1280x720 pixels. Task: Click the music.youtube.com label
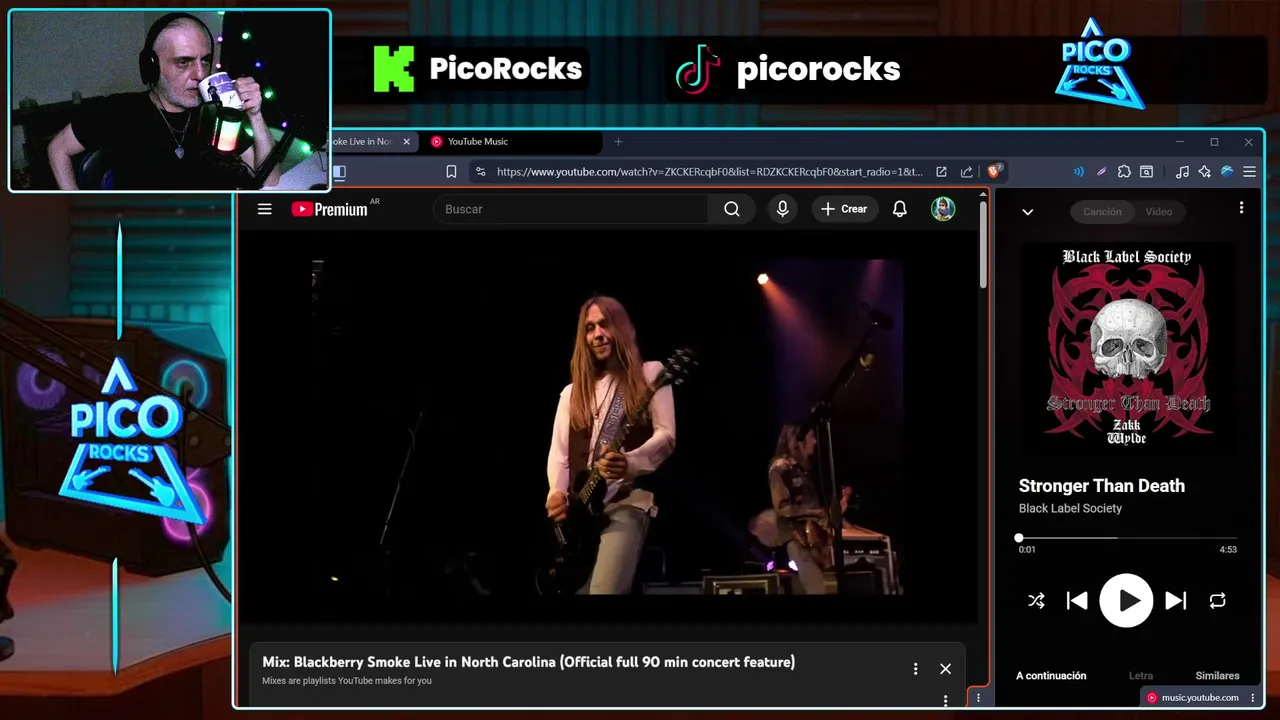coord(1200,698)
